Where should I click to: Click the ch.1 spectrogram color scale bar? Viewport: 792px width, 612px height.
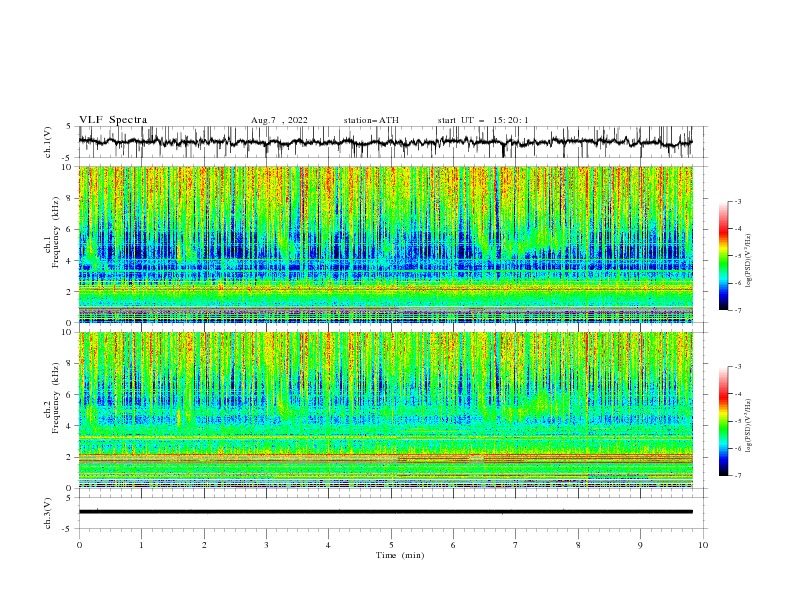point(724,256)
